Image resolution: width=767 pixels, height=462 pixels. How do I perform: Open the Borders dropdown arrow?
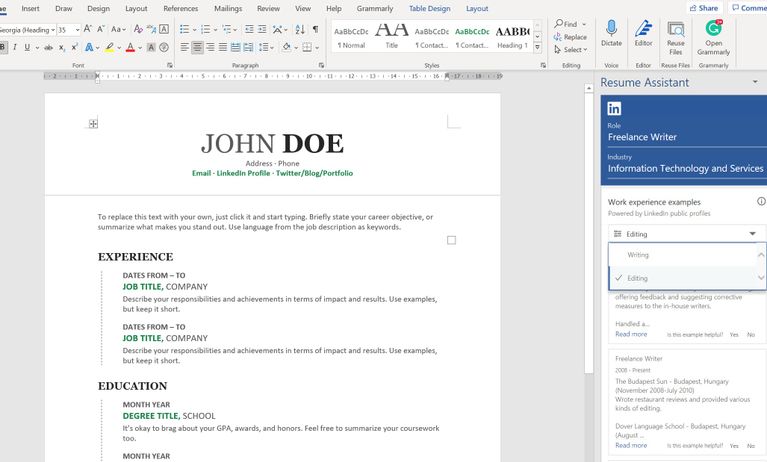pos(317,47)
